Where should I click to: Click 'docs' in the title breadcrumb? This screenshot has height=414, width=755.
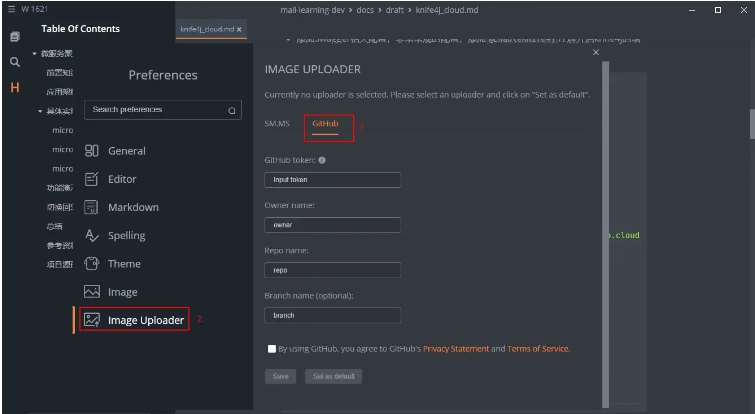click(x=365, y=10)
